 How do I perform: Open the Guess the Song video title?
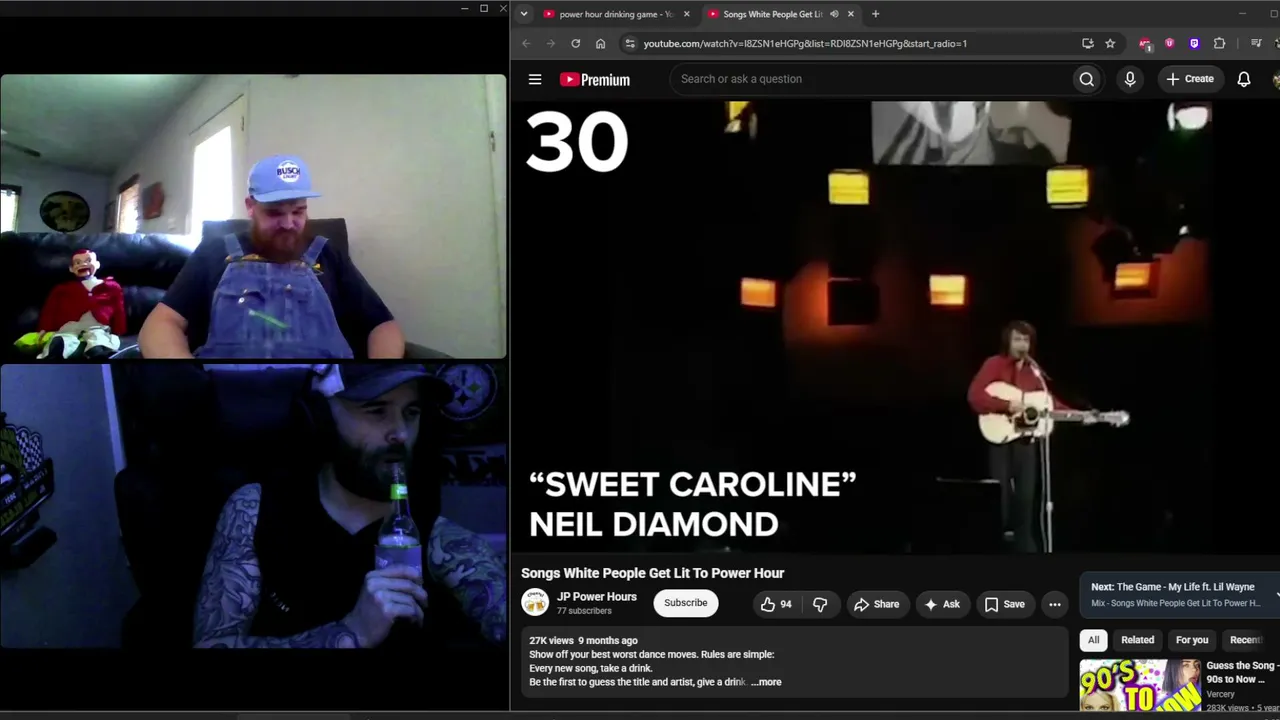click(1242, 672)
